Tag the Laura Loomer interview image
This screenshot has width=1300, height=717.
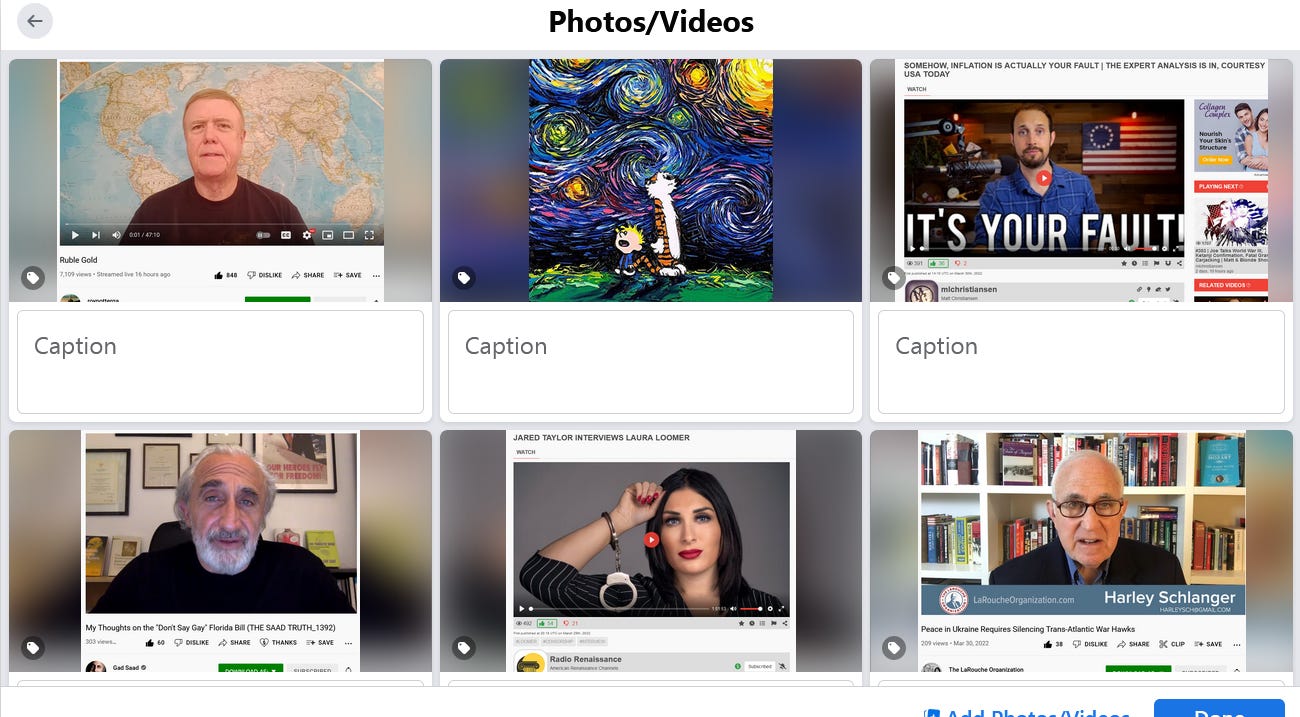tap(464, 648)
